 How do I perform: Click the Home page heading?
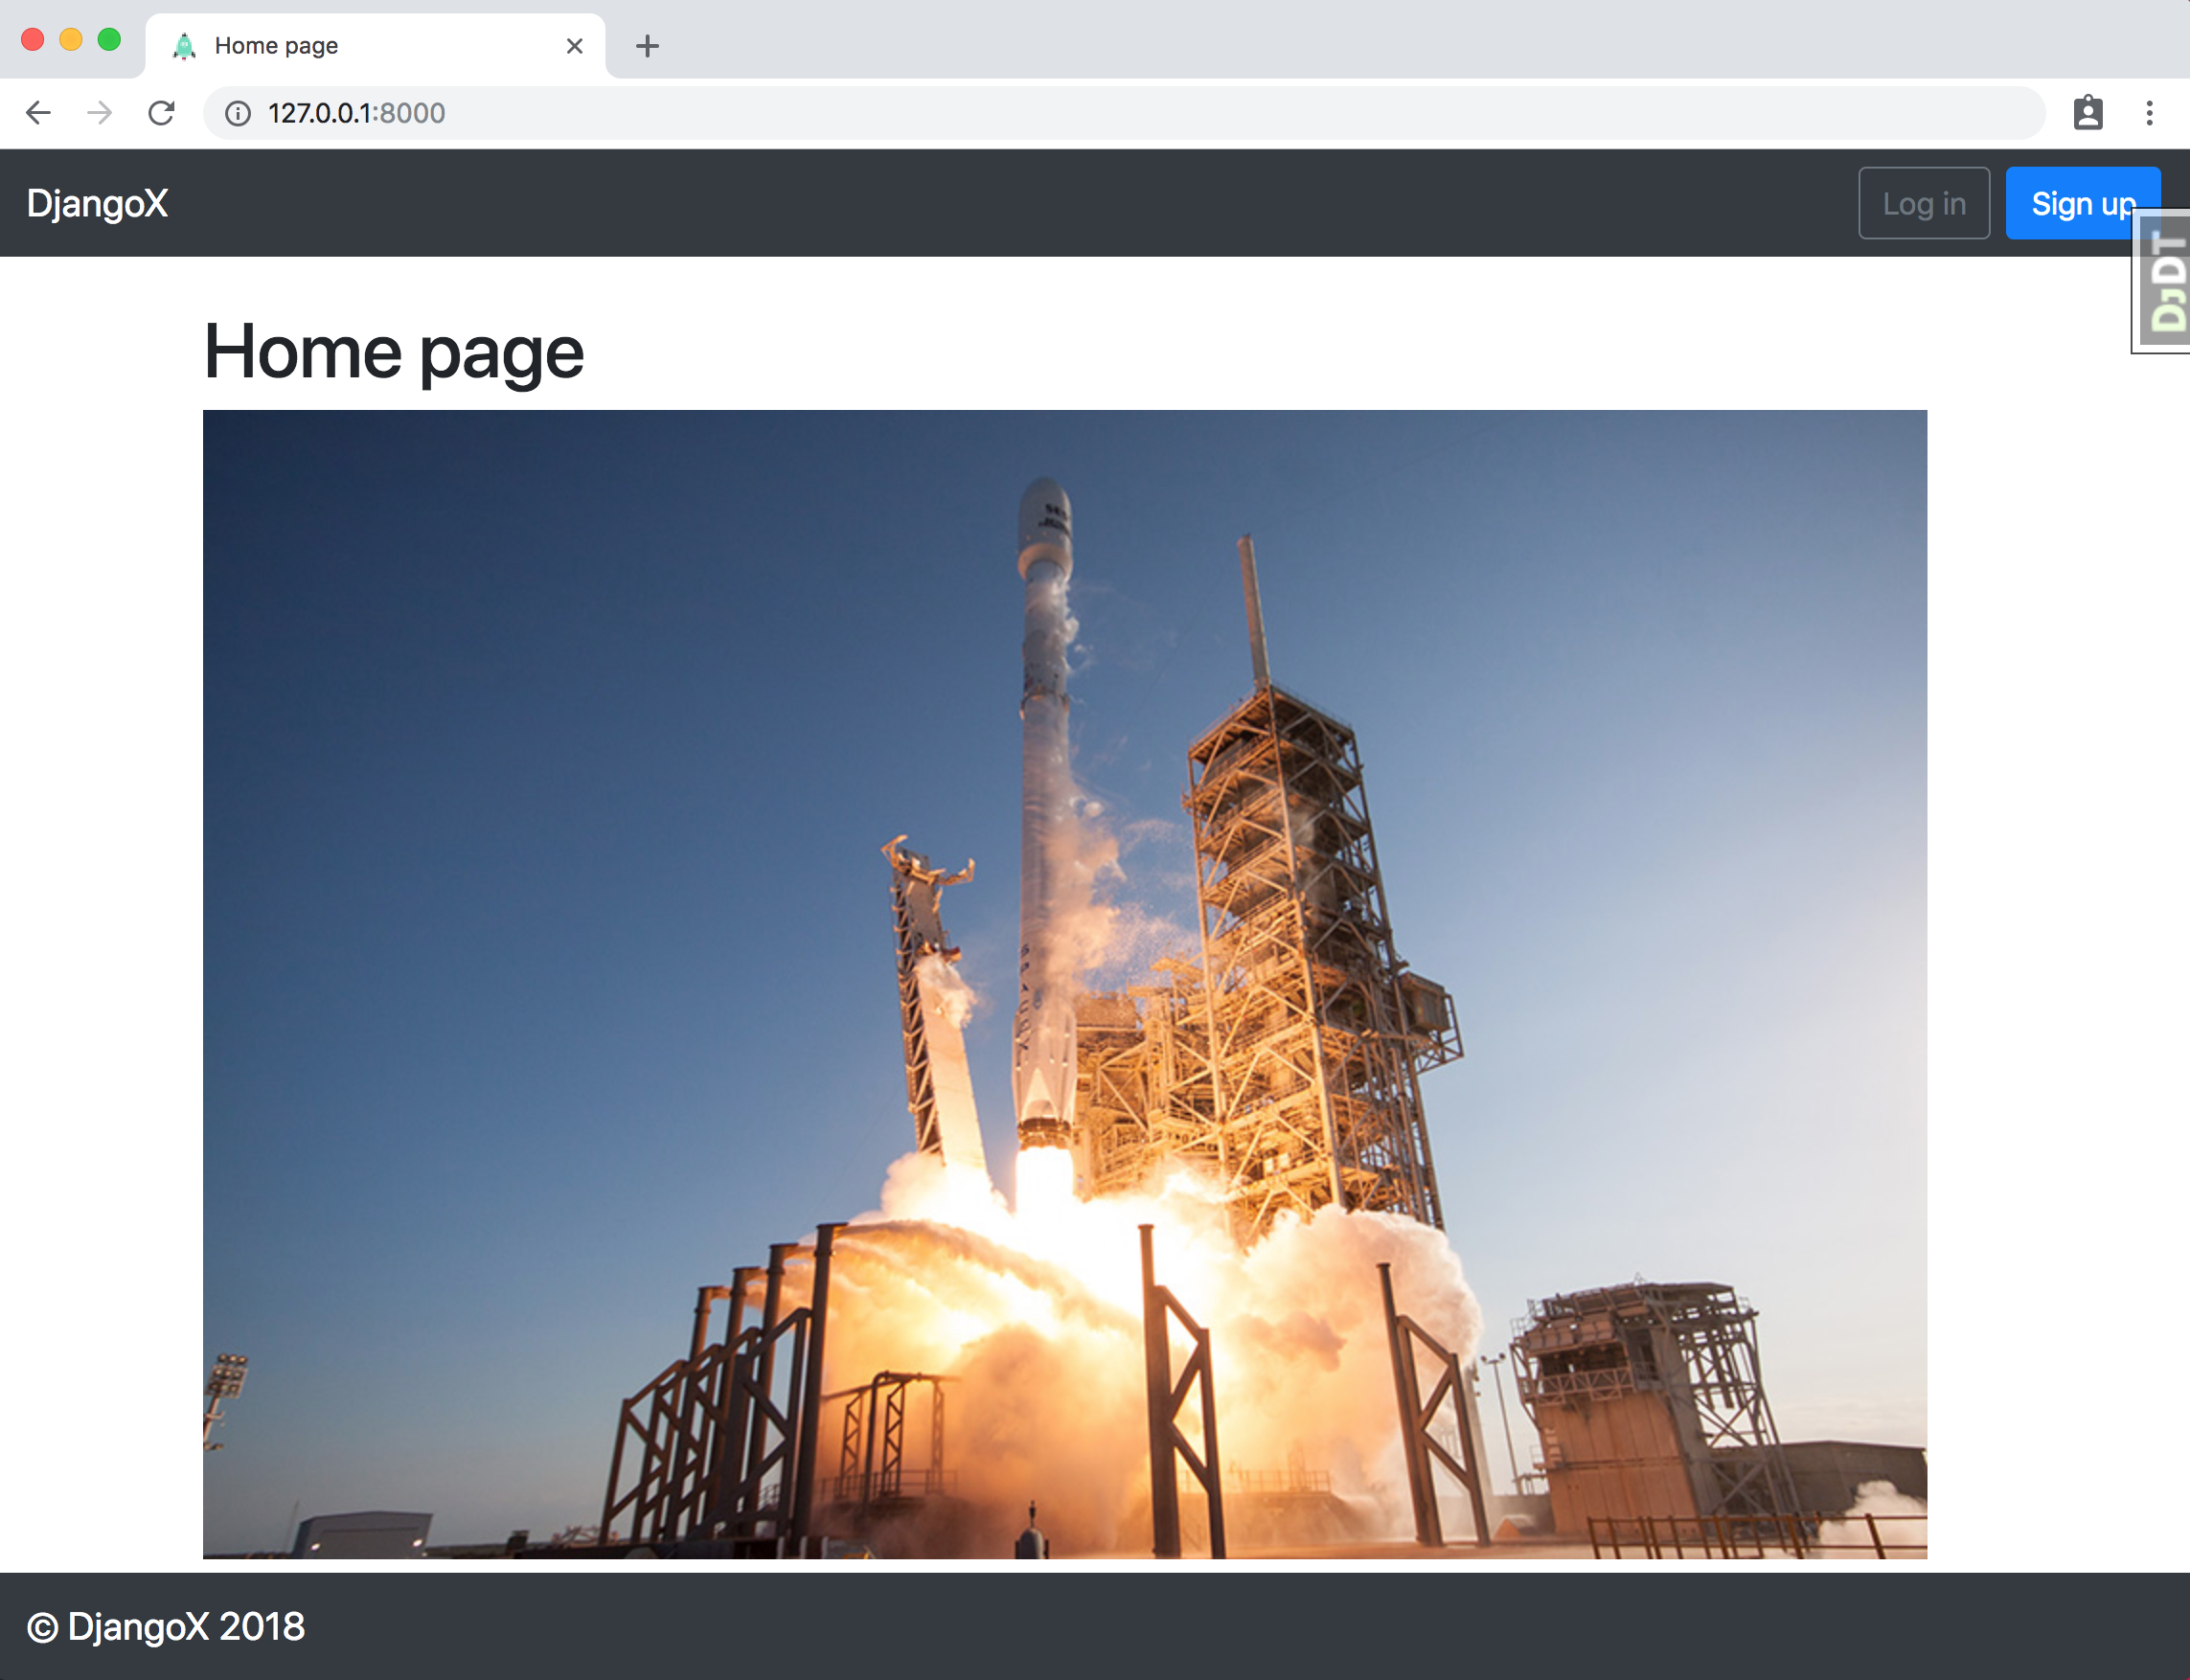coord(393,352)
